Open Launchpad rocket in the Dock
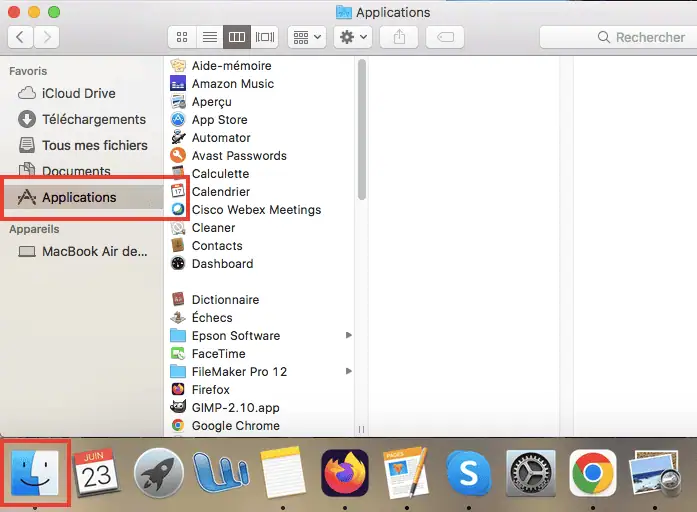The height and width of the screenshot is (512, 697). [x=158, y=473]
